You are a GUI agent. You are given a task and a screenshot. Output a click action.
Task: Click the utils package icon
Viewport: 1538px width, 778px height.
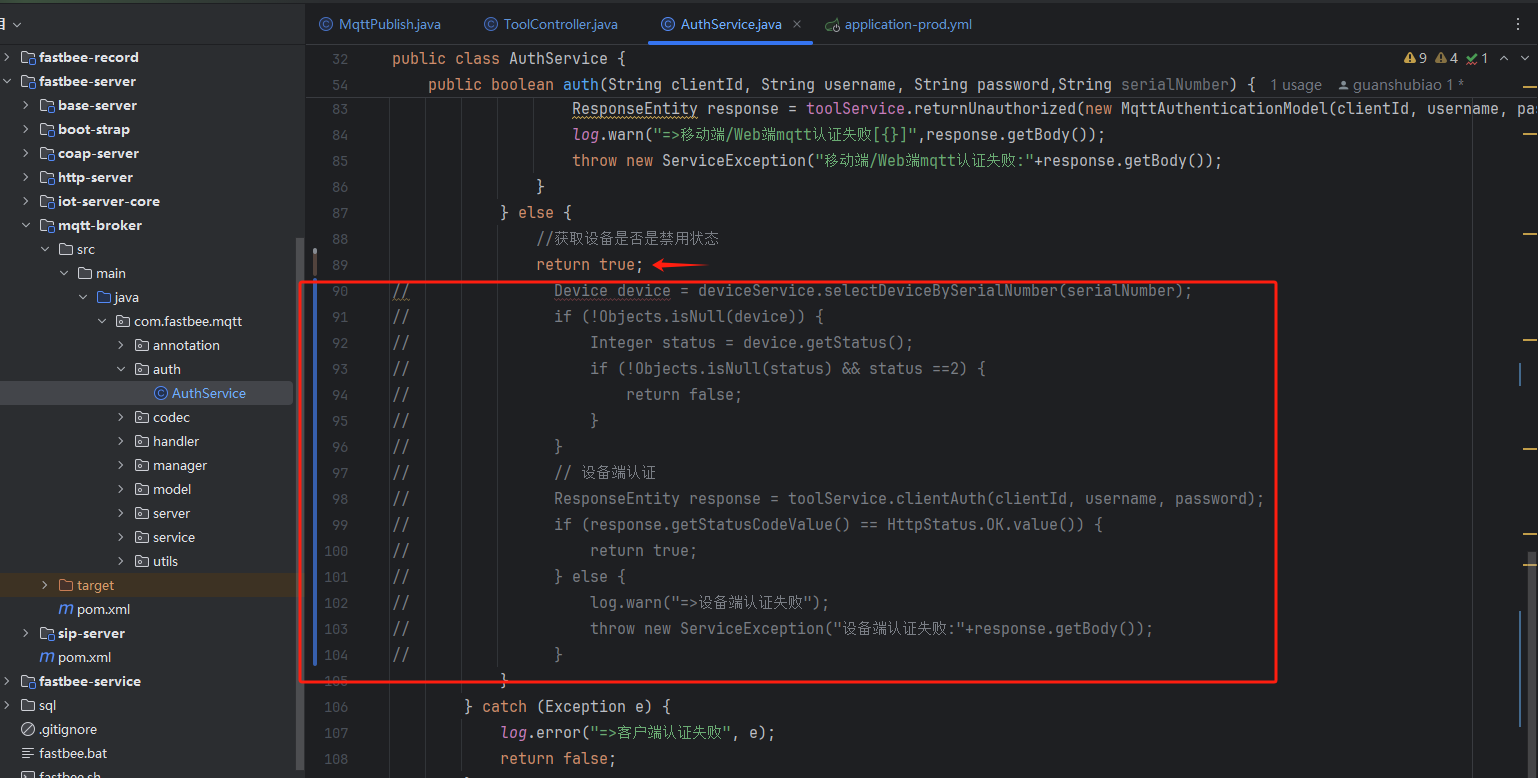pos(141,561)
